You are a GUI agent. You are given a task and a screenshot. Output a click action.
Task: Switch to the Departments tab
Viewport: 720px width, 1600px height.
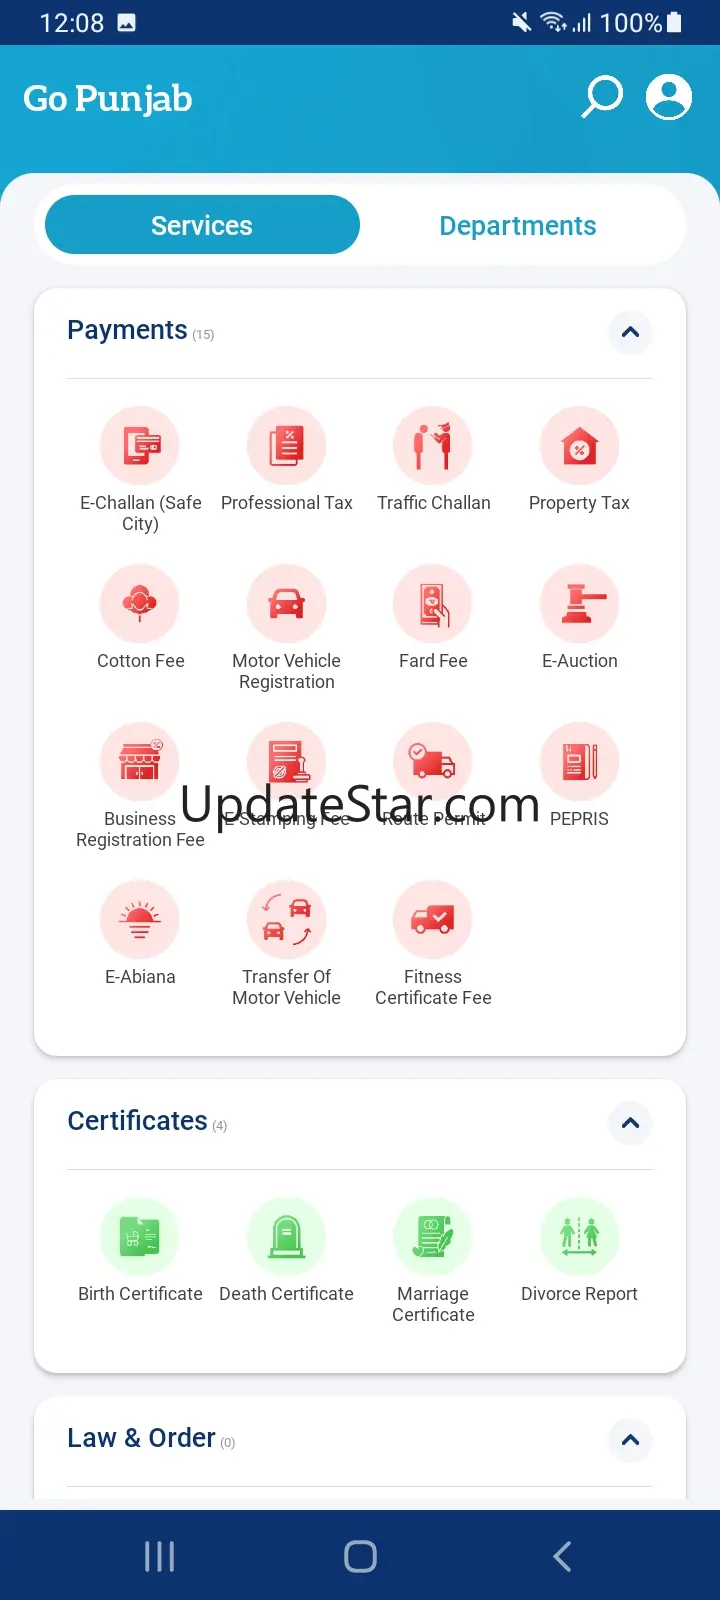coord(518,225)
